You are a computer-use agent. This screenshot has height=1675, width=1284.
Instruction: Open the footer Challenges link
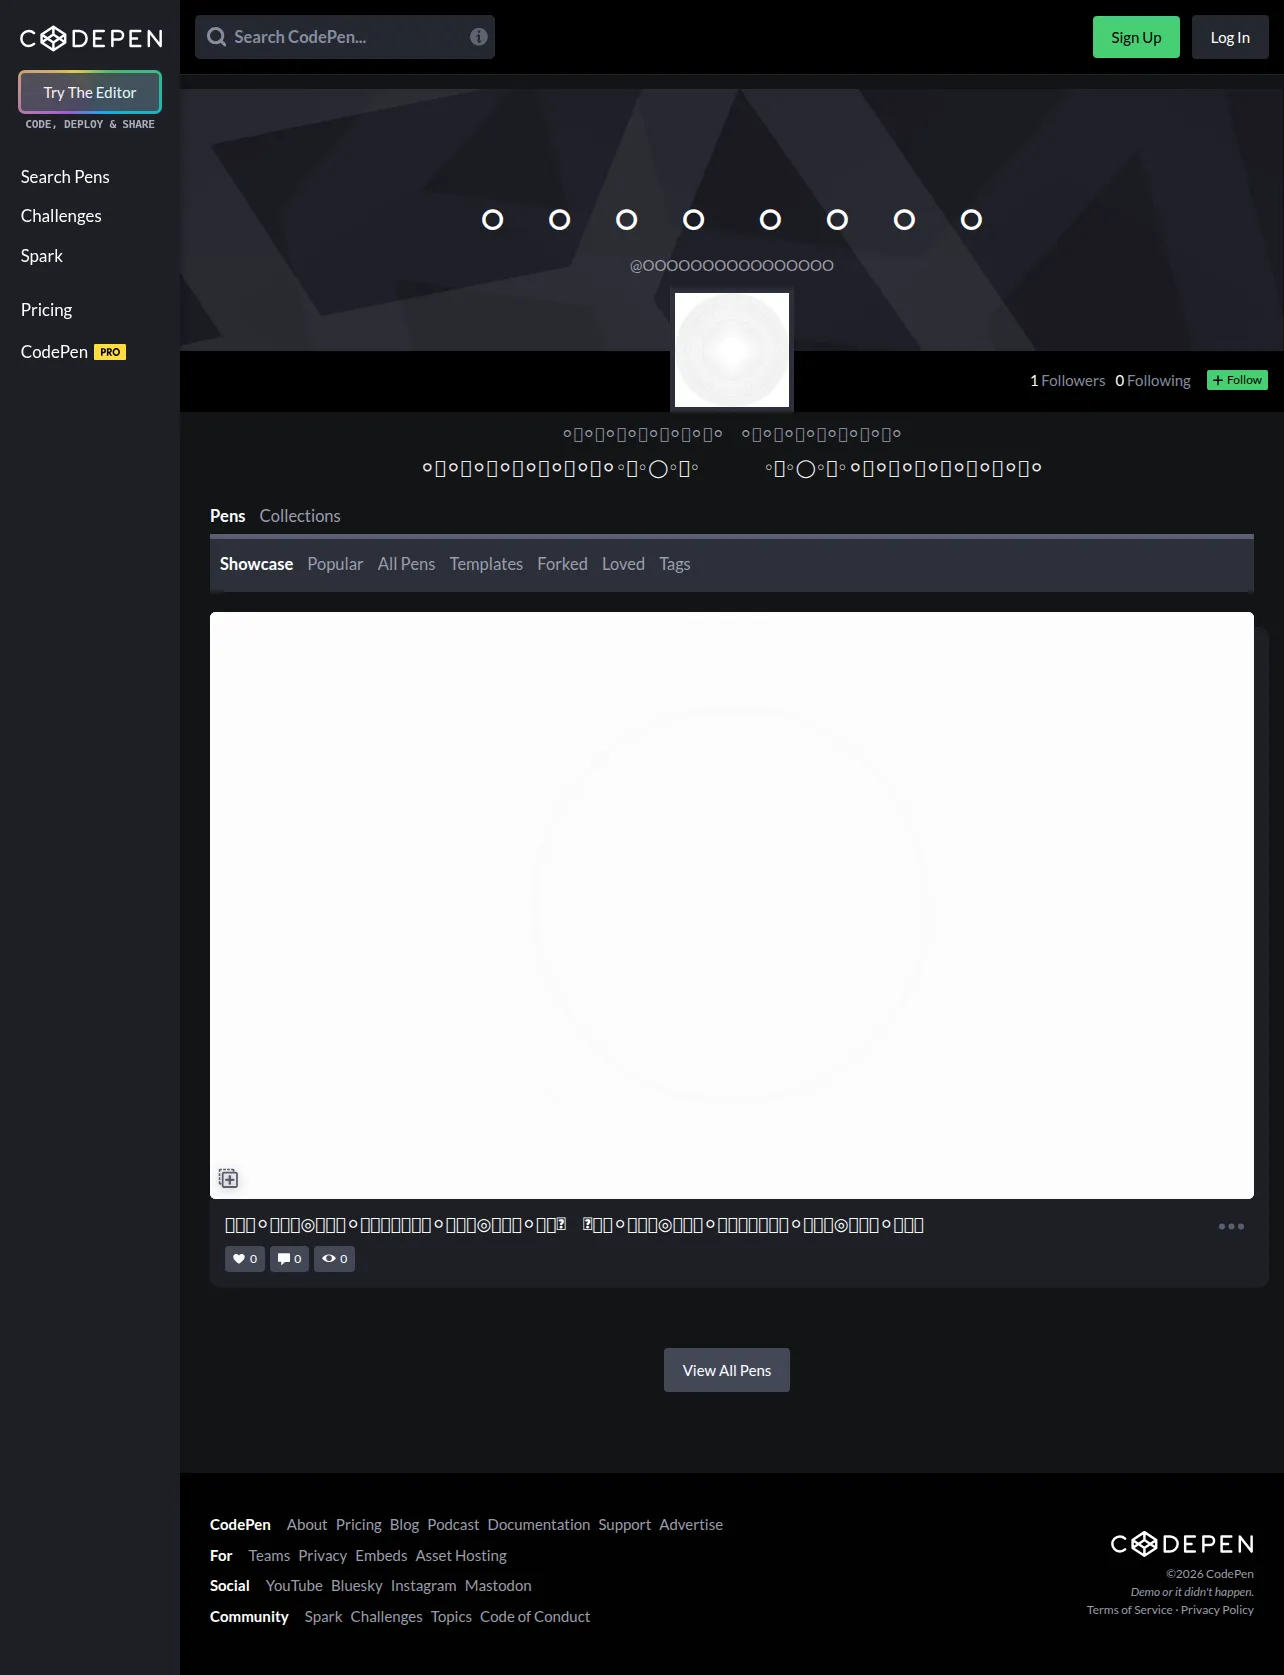[x=386, y=1617]
